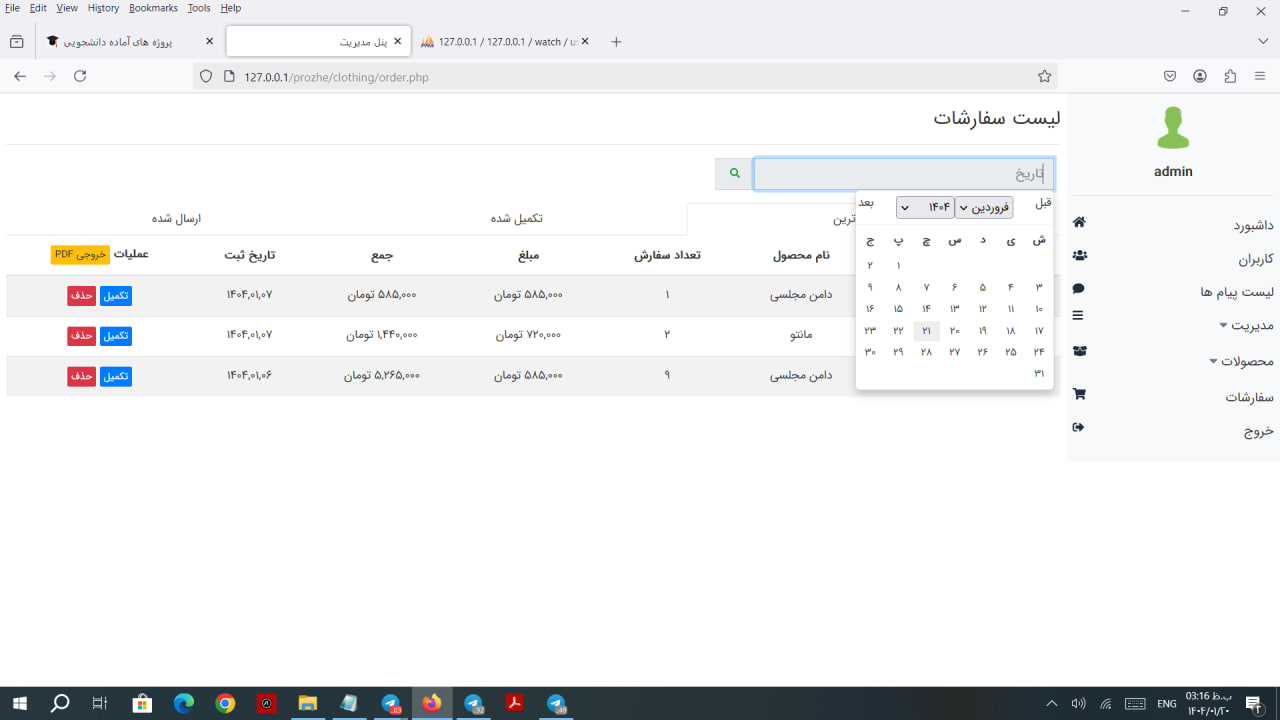Image resolution: width=1280 pixels, height=720 pixels.
Task: Click the مانتو product name cell
Action: point(801,336)
